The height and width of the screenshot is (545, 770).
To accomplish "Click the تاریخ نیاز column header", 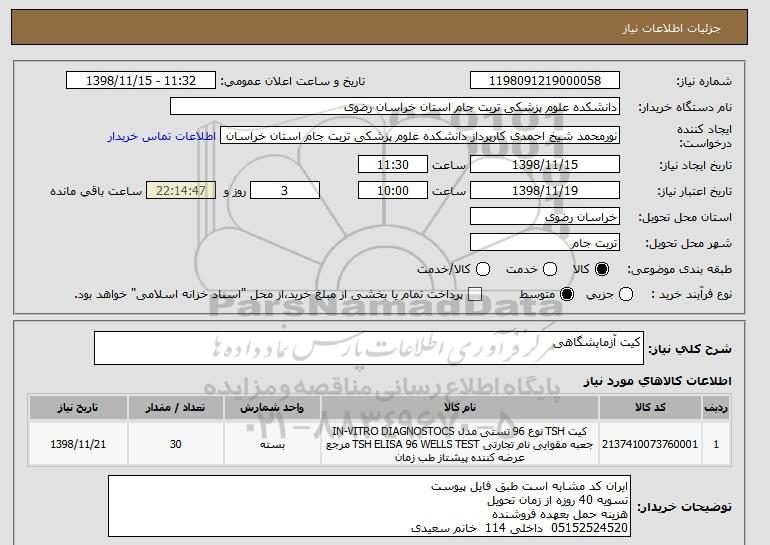I will click(x=78, y=408).
